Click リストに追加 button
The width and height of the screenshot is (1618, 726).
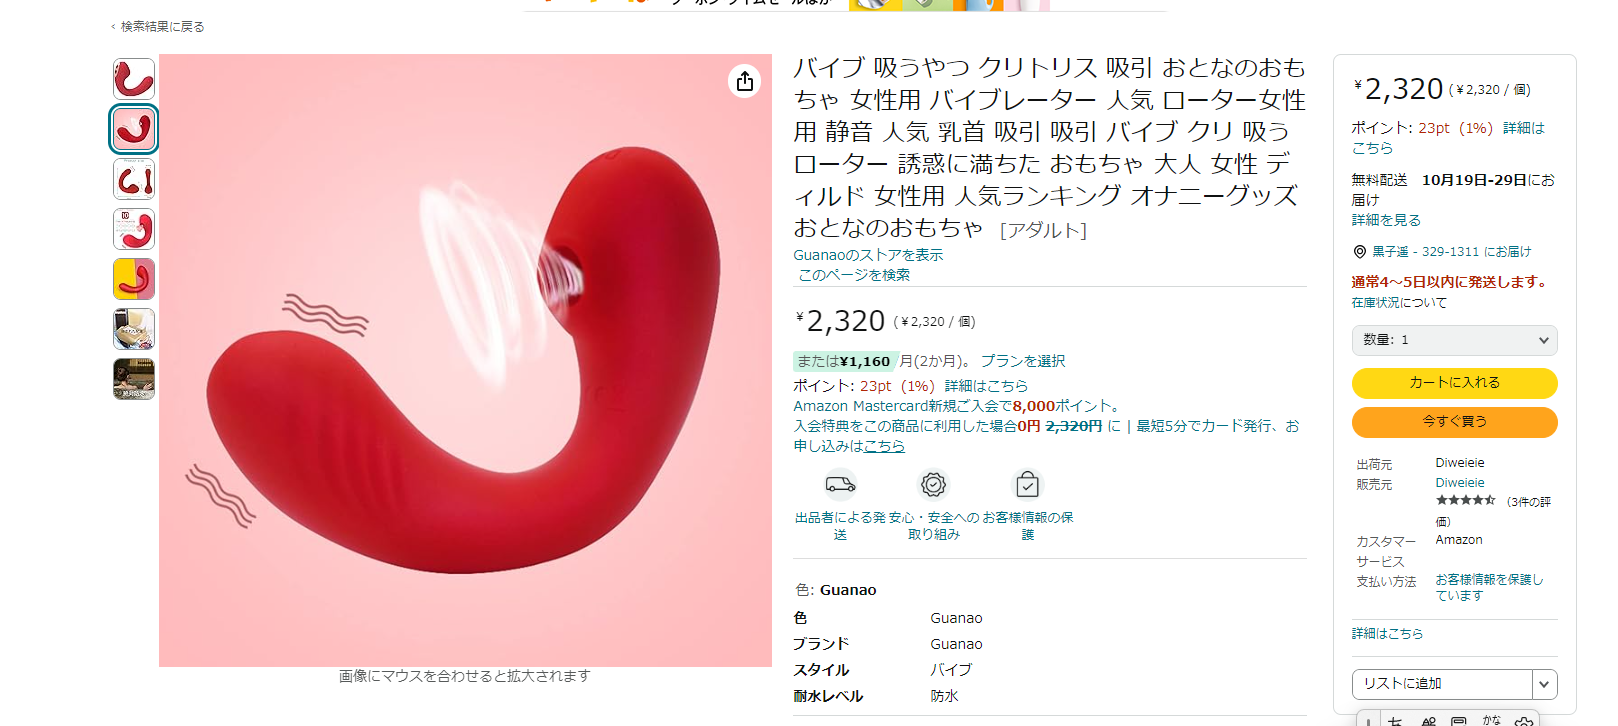point(1442,684)
